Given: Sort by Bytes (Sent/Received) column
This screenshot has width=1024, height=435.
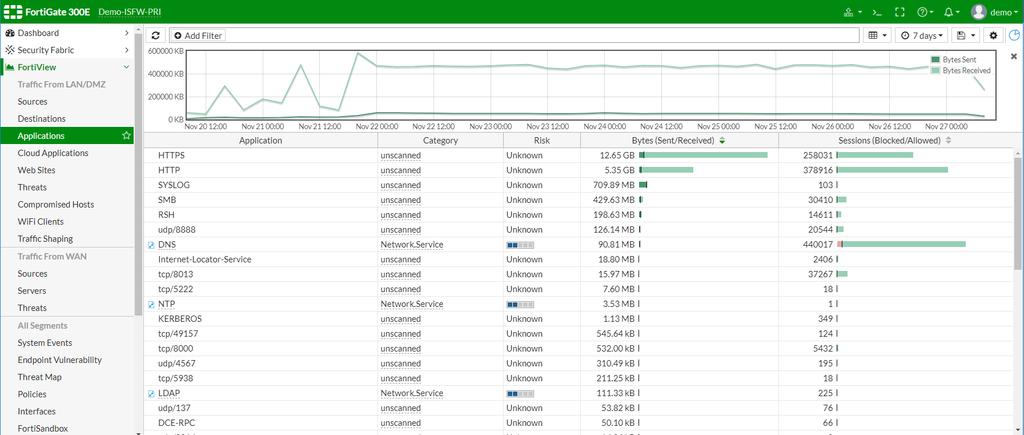Looking at the screenshot, I should (x=679, y=140).
